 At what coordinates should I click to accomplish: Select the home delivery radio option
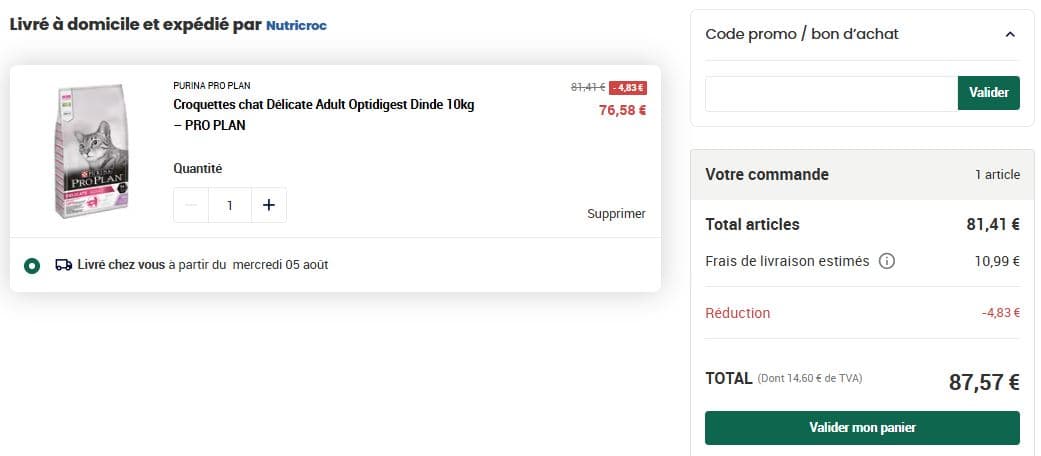(x=31, y=266)
